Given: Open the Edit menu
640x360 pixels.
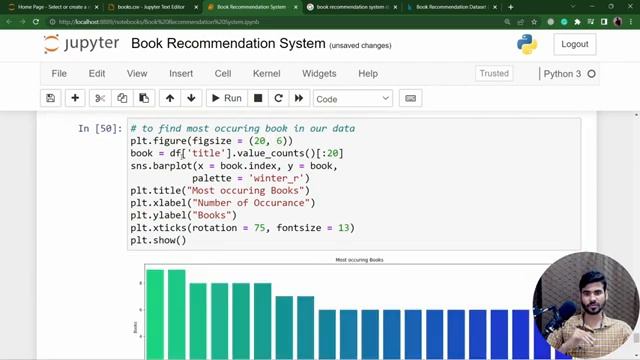Looking at the screenshot, I should [x=97, y=73].
